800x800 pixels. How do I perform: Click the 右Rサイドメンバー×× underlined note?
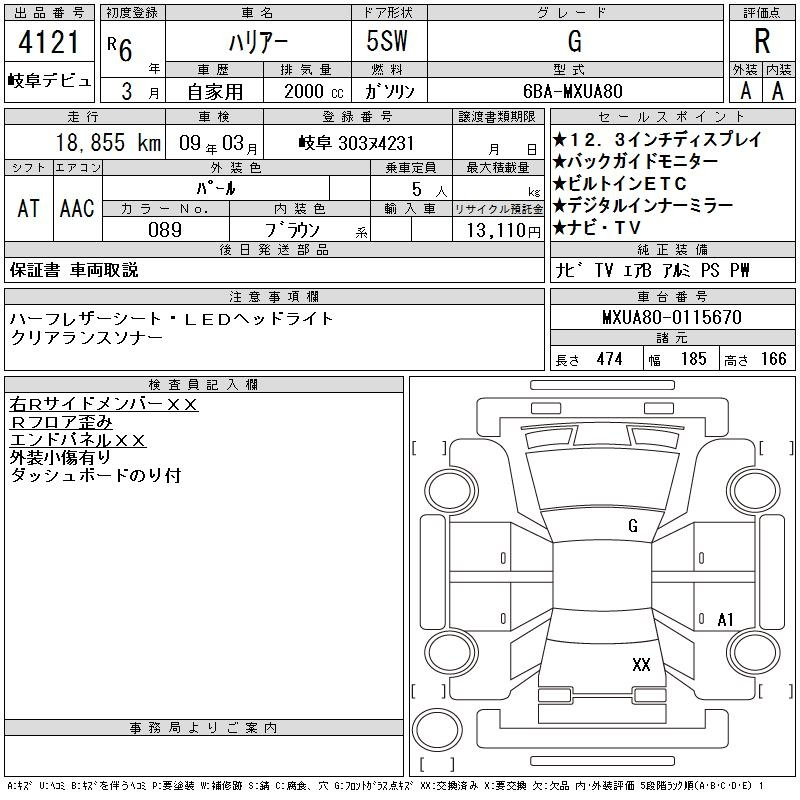[x=104, y=404]
